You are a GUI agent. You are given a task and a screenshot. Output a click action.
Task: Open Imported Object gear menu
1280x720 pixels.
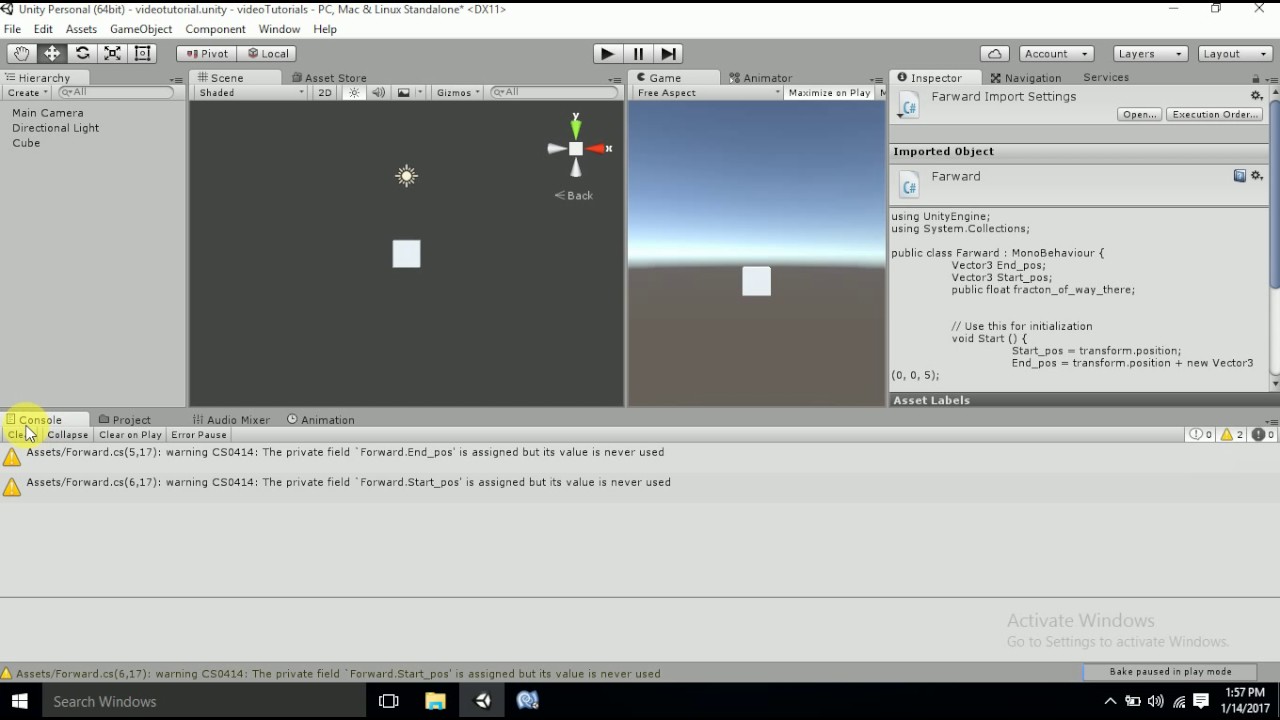point(1258,176)
